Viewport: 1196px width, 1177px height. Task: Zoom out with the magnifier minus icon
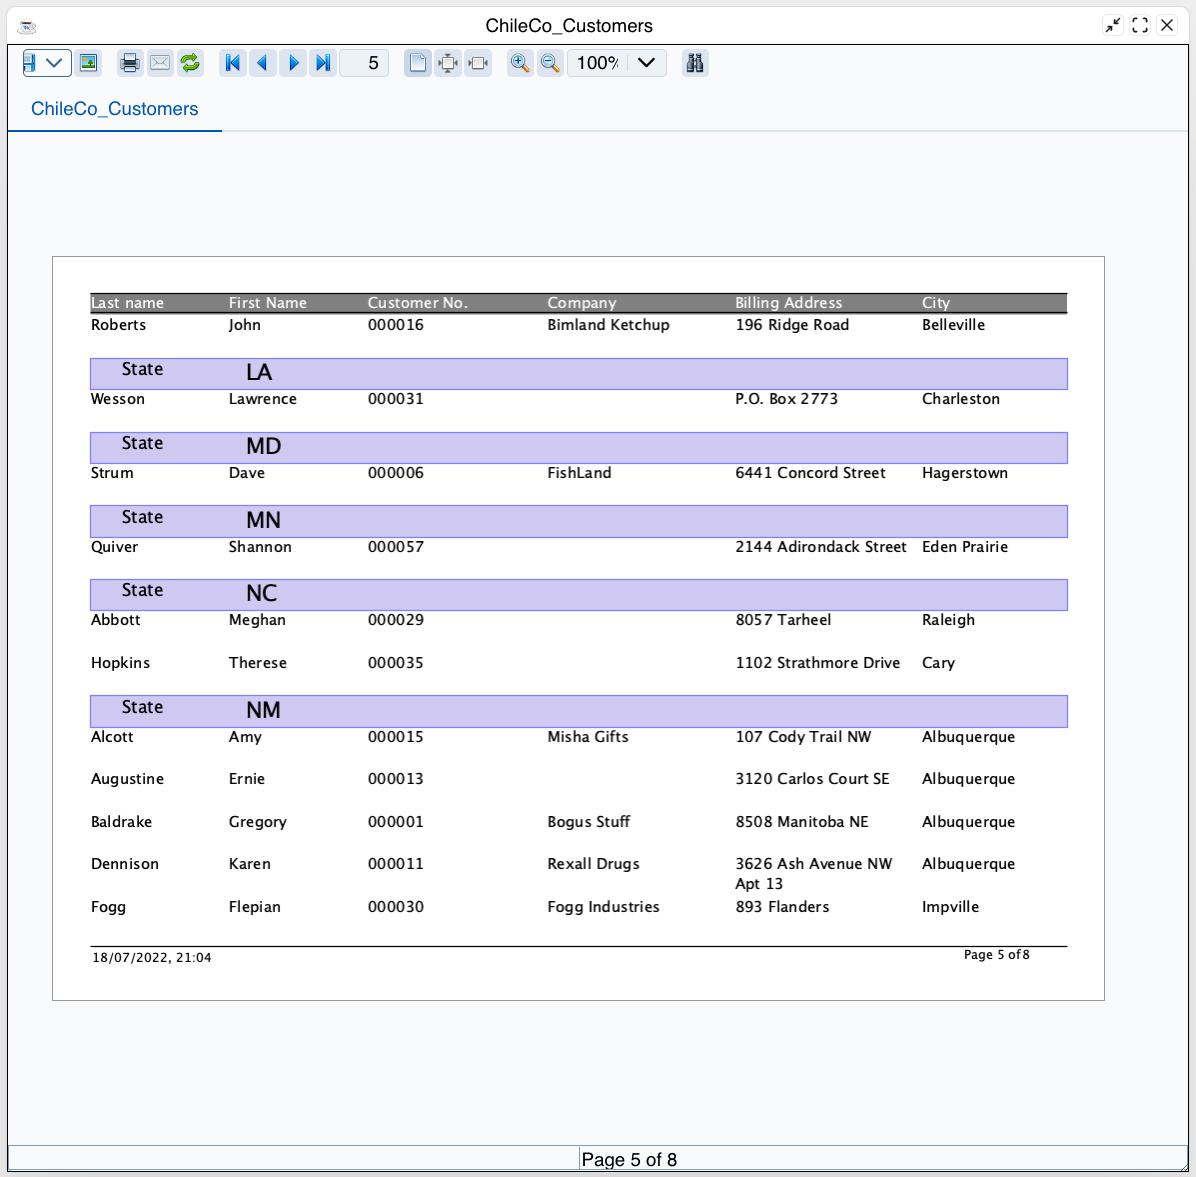click(x=550, y=63)
